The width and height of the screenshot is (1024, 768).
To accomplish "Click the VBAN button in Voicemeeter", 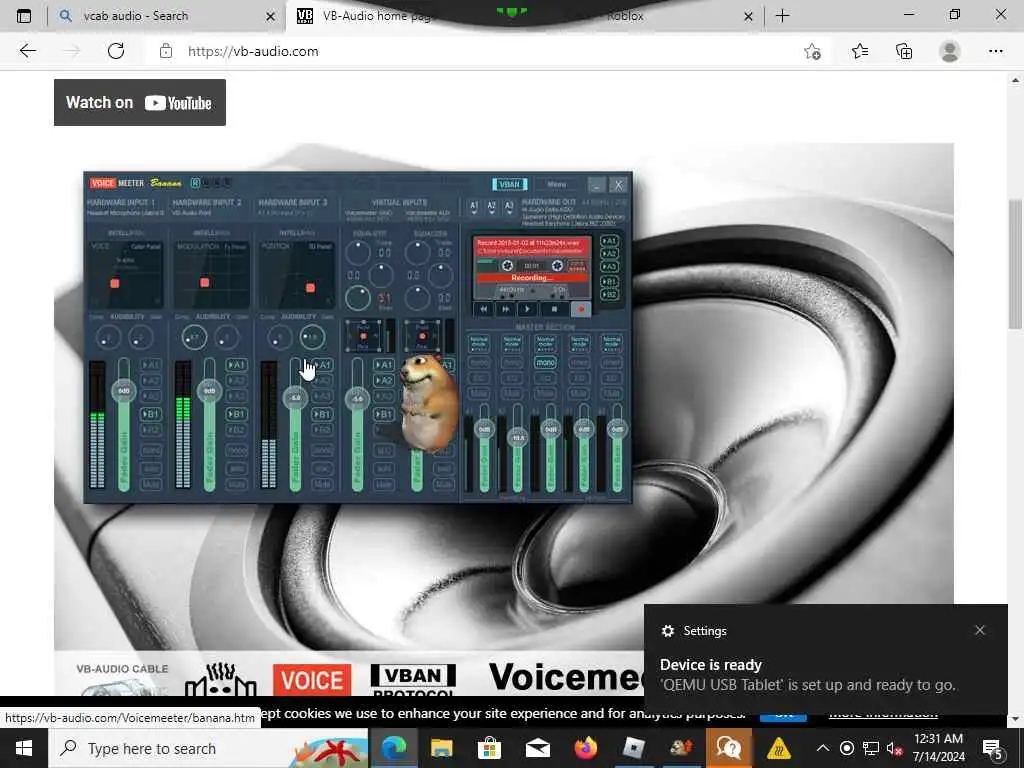I will (x=509, y=184).
